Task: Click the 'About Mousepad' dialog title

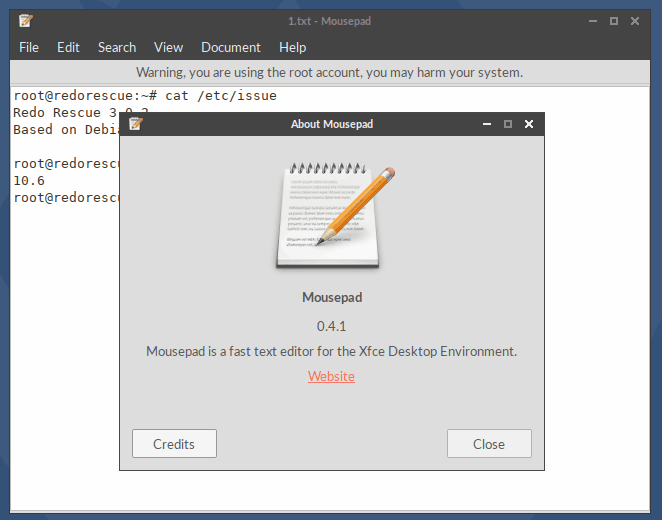Action: 332,124
